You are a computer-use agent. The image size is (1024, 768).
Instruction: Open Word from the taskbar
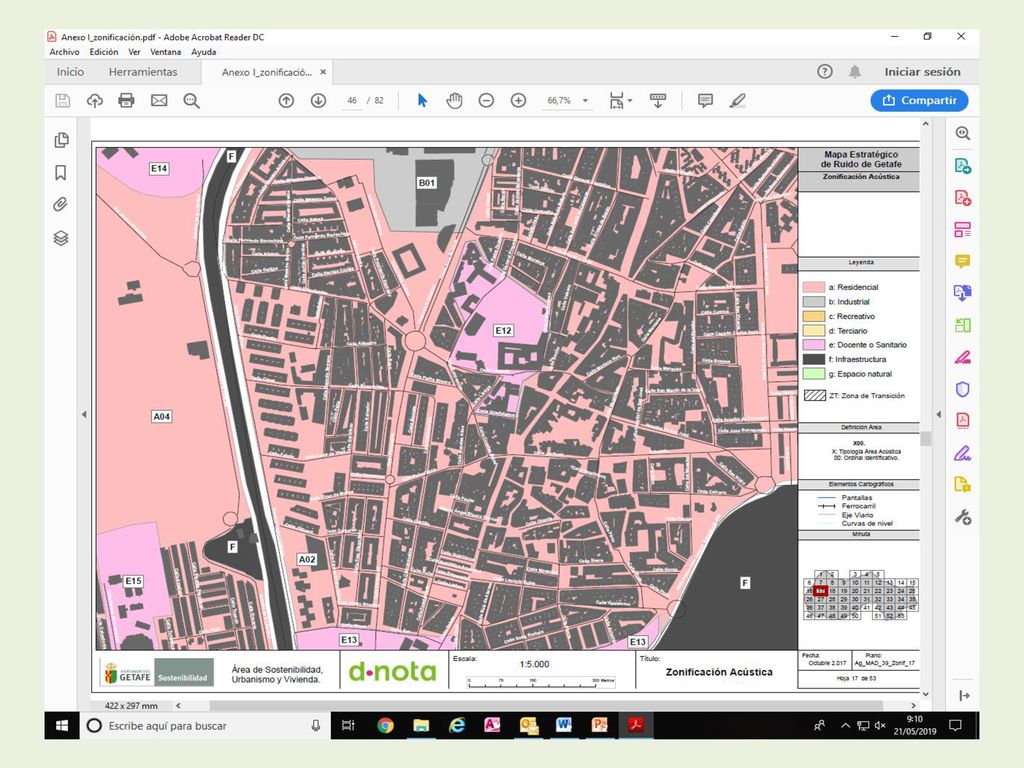coord(564,726)
